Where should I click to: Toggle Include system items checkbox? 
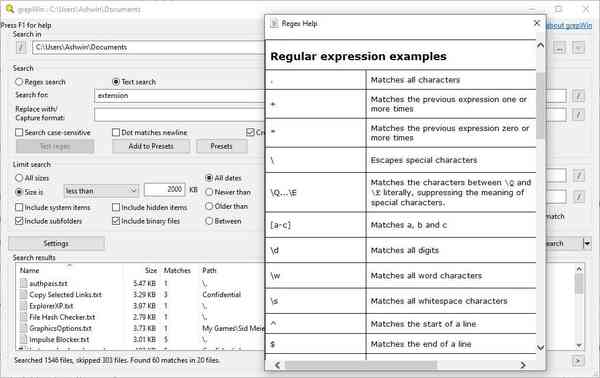[x=19, y=207]
